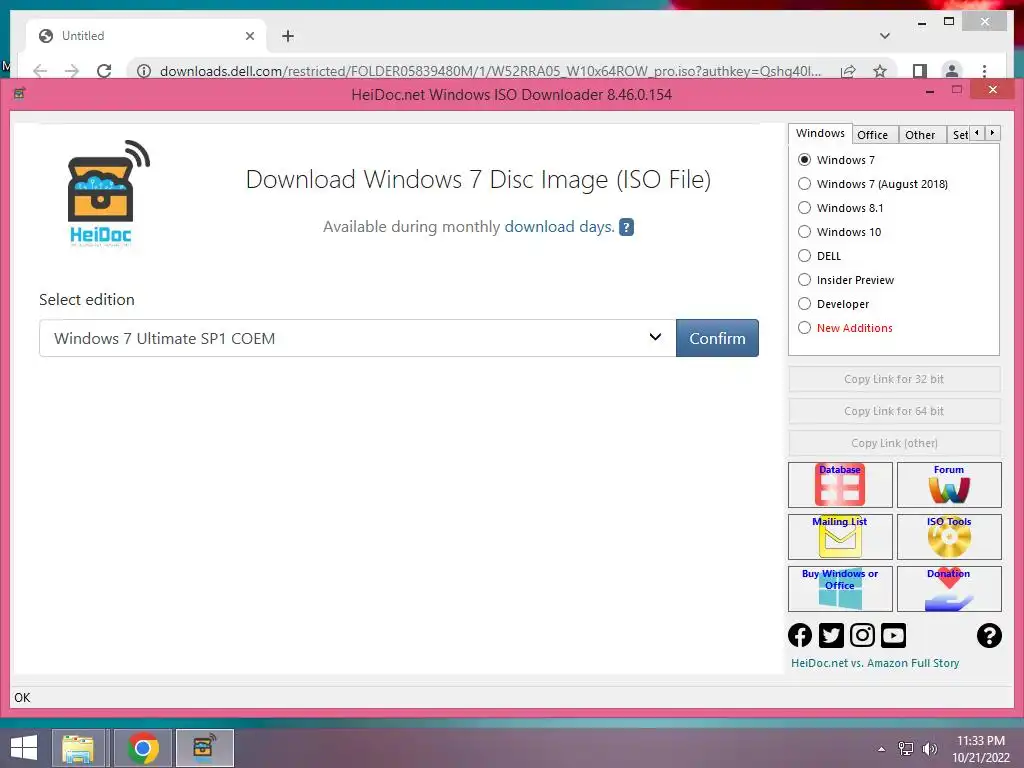Screen dimensions: 1024x768
Task: Click the Chrome address bar URL
Action: click(x=490, y=71)
